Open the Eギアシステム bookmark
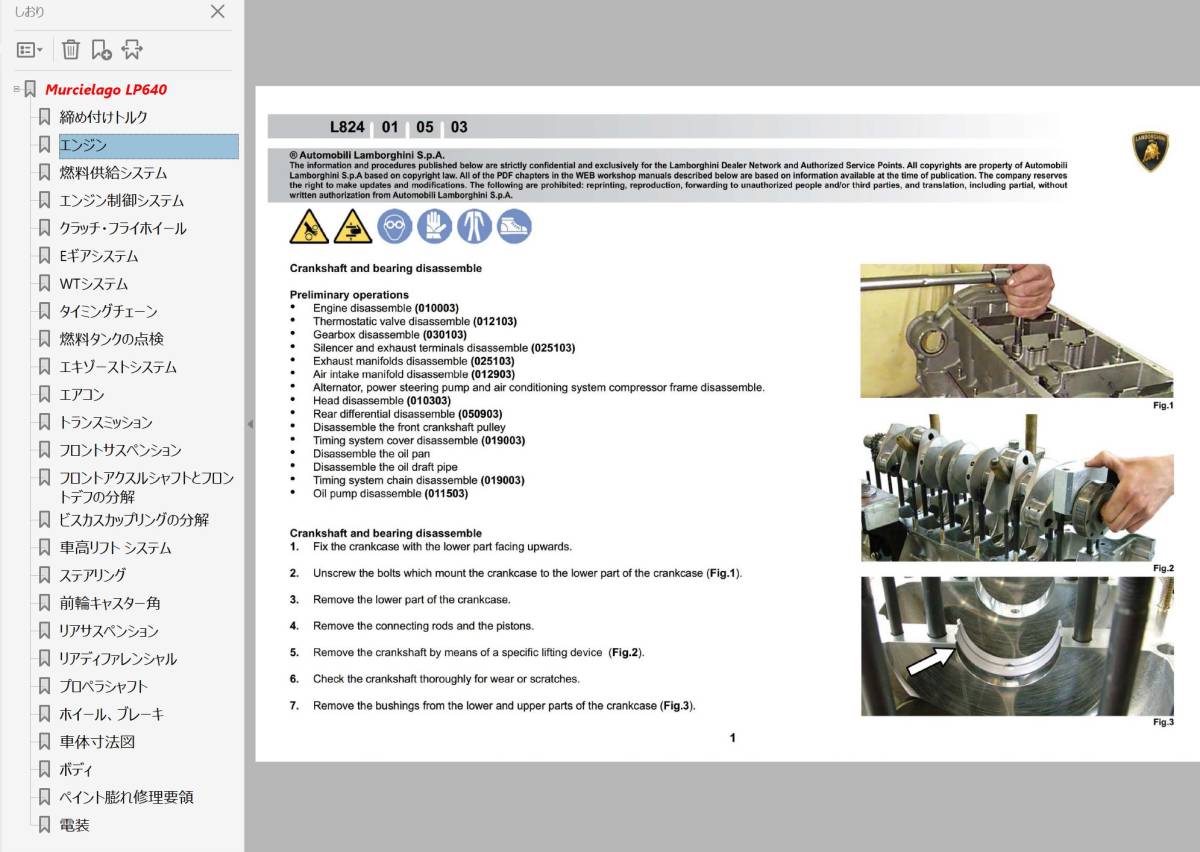The image size is (1200, 852). coord(99,256)
